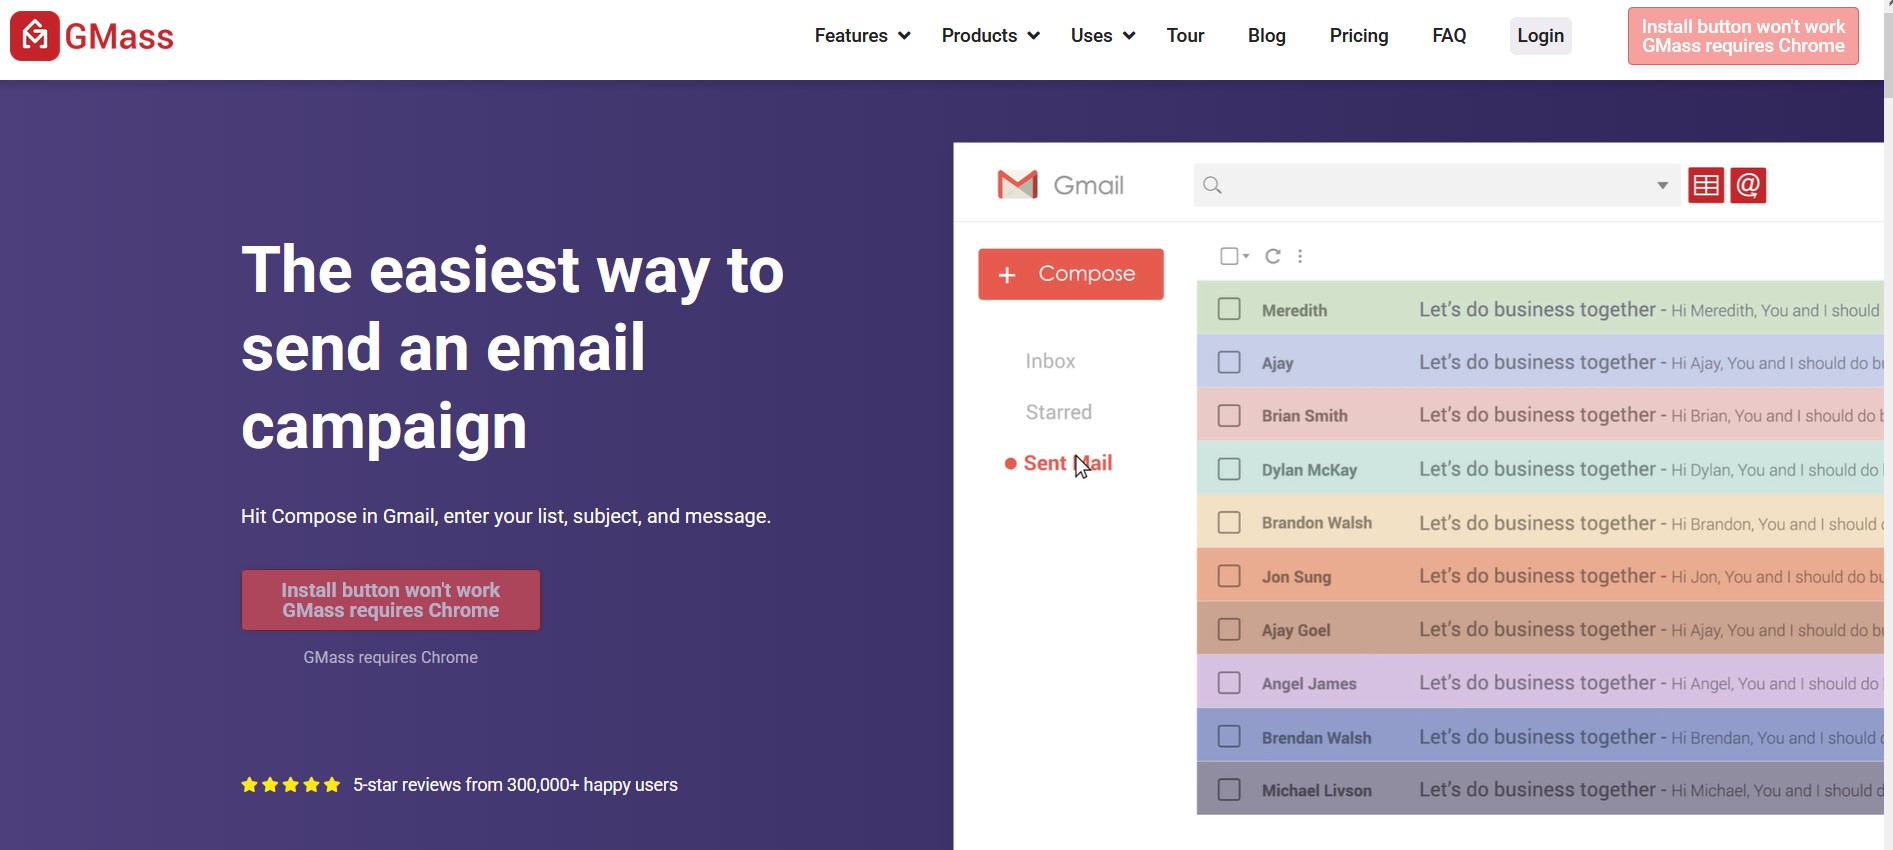Click the red @ icon button
The width and height of the screenshot is (1893, 850).
[1748, 185]
